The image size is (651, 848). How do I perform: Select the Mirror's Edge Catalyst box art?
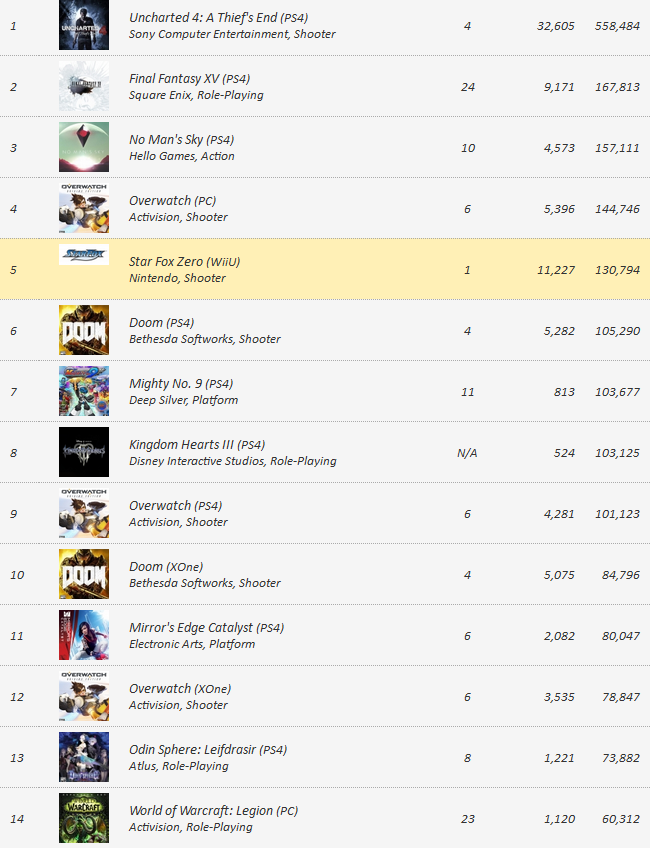click(84, 635)
